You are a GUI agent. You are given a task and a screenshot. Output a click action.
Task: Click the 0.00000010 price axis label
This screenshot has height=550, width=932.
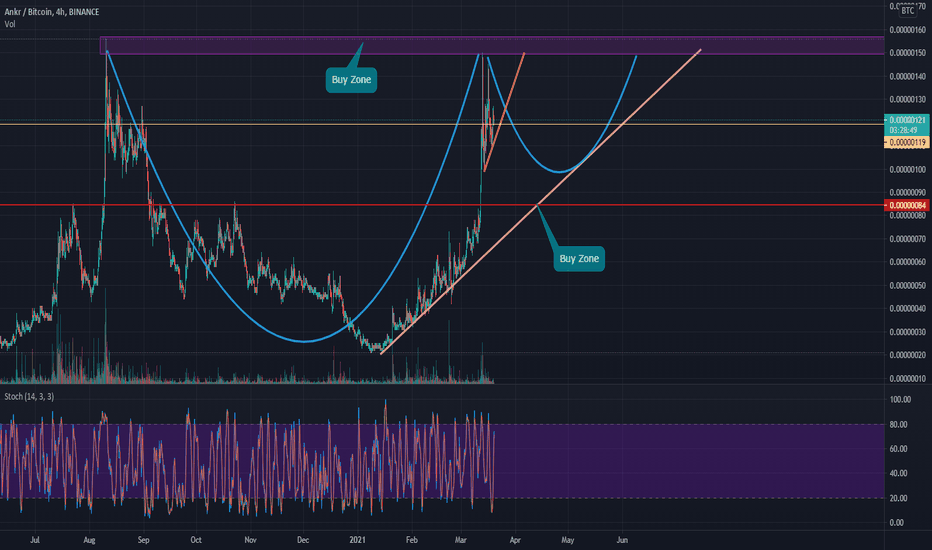908,378
